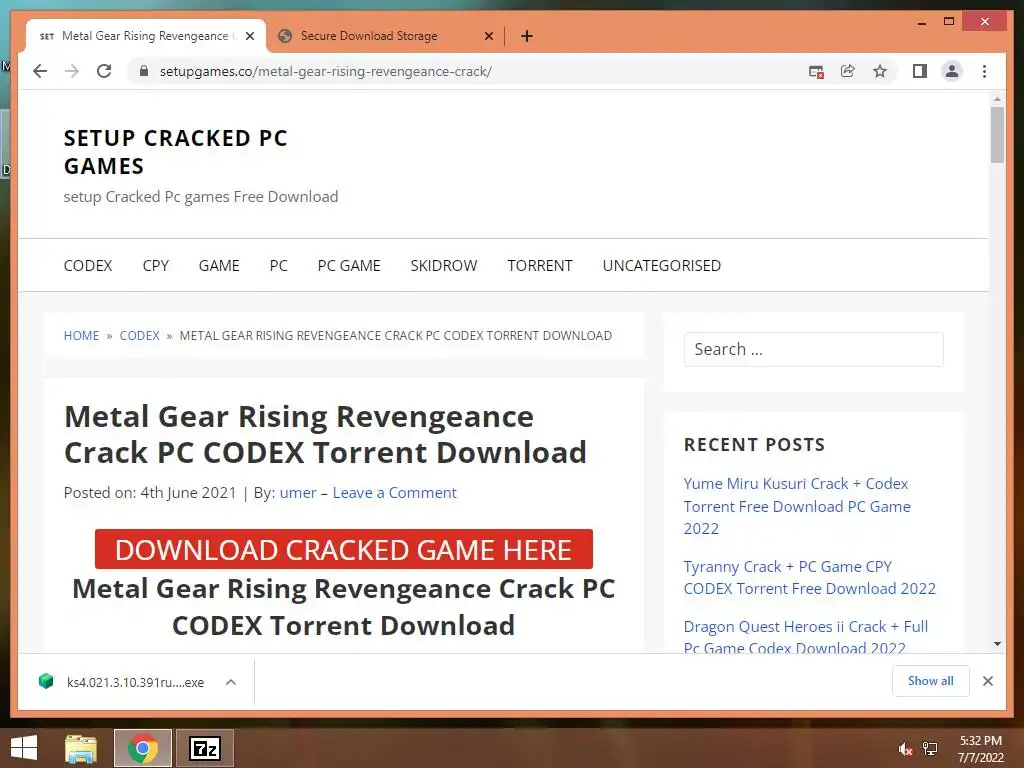This screenshot has height=768, width=1024.
Task: Click the address bar URL
Action: coord(326,71)
